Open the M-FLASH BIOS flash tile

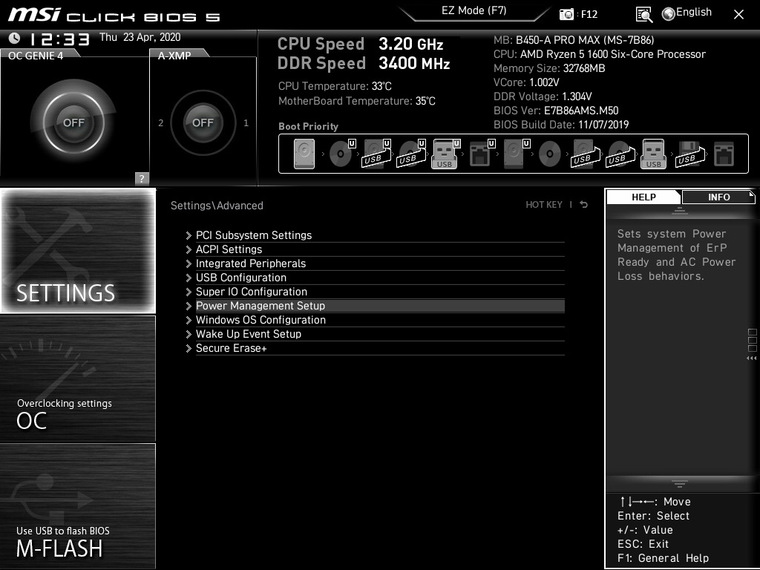pos(78,506)
